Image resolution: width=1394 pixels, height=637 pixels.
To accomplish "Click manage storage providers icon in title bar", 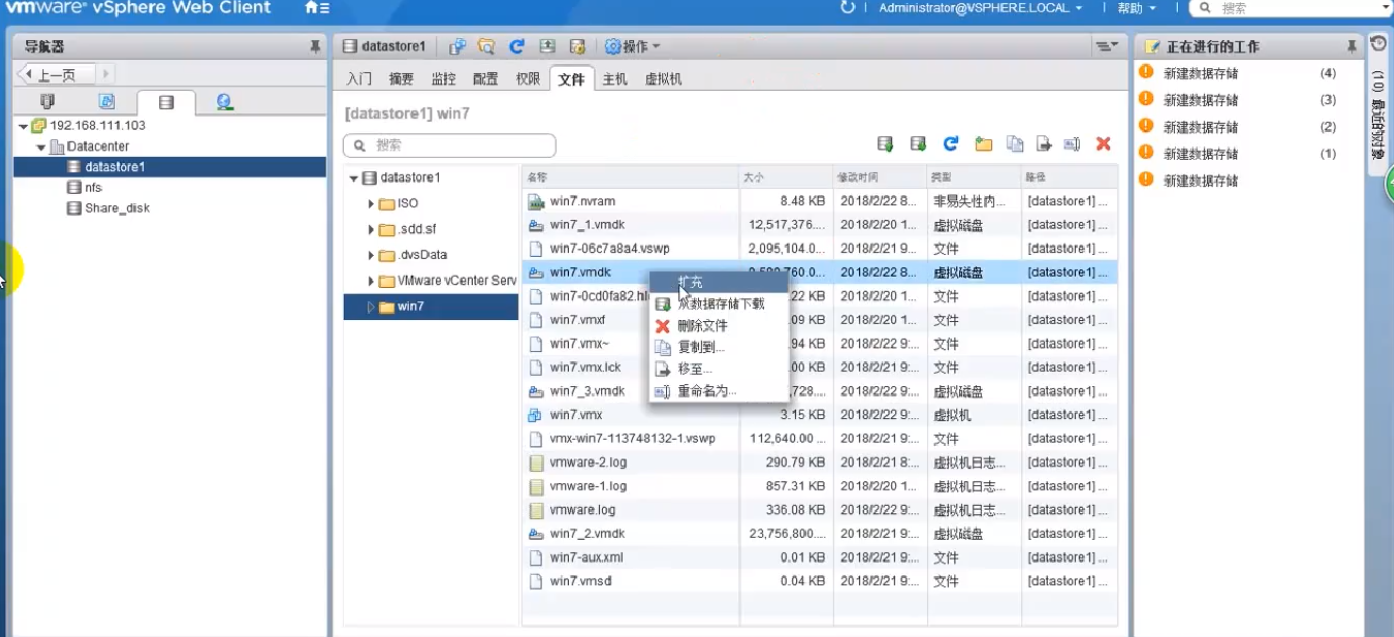I will (x=576, y=47).
